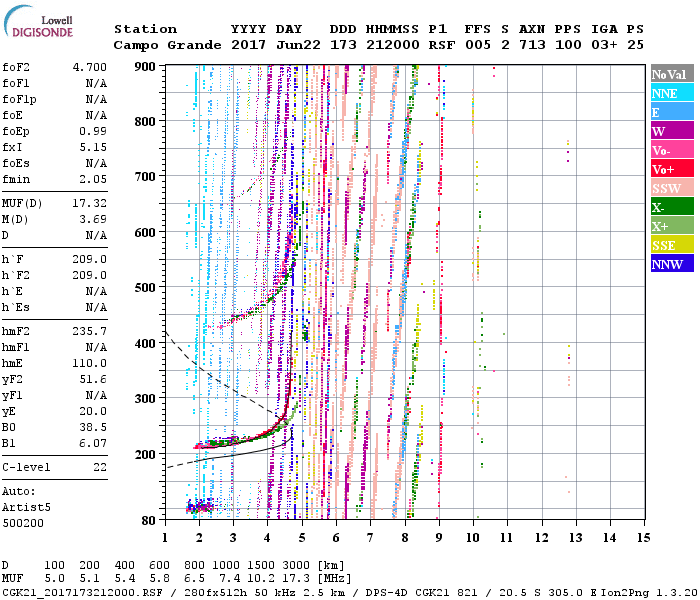
Task: Click the M(D) value 3.69
Action: click(93, 220)
